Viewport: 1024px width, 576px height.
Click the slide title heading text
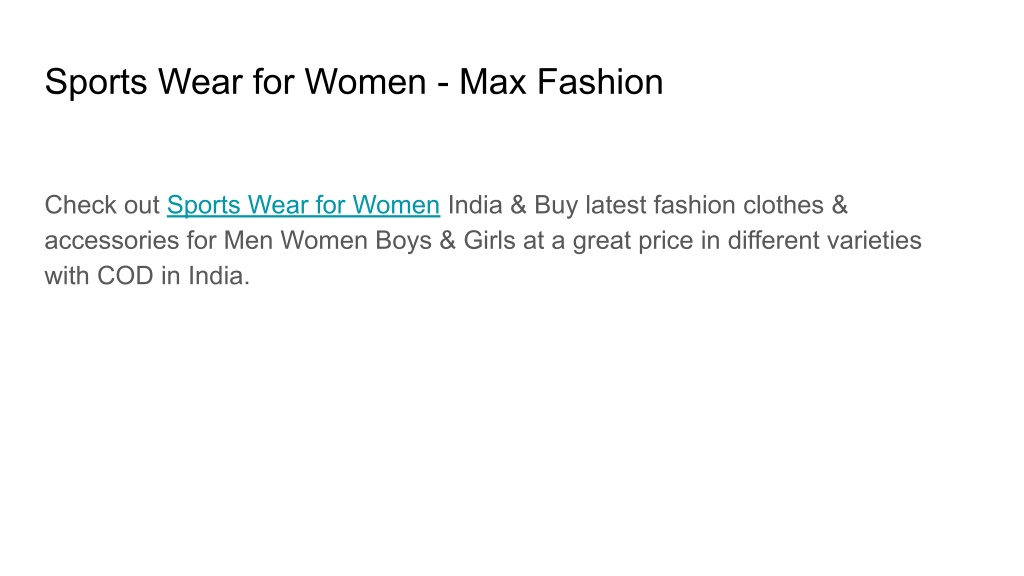click(x=354, y=82)
